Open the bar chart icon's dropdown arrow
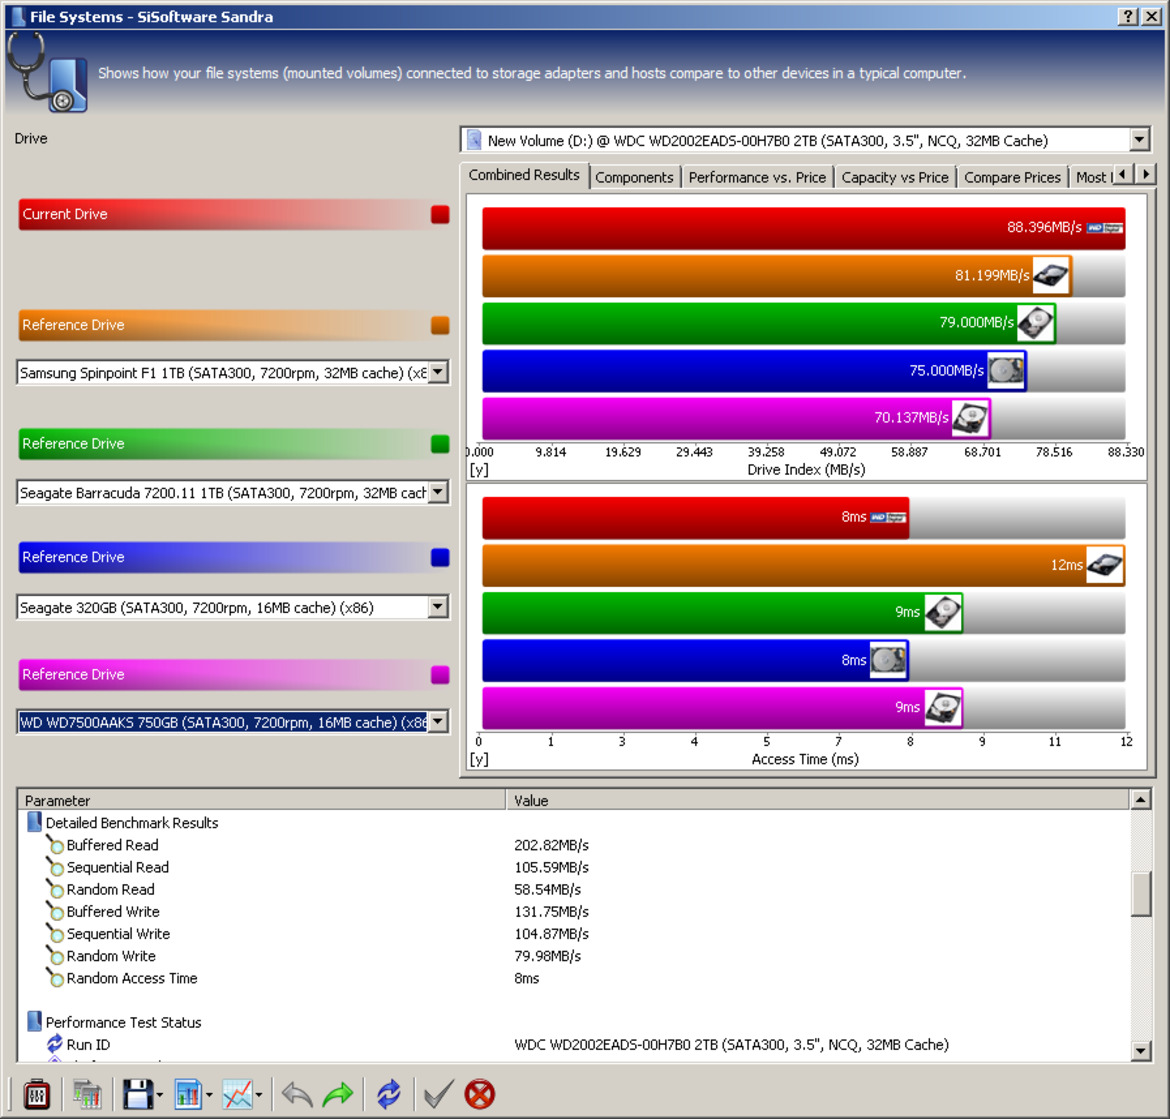This screenshot has height=1119, width=1170. [x=209, y=1095]
